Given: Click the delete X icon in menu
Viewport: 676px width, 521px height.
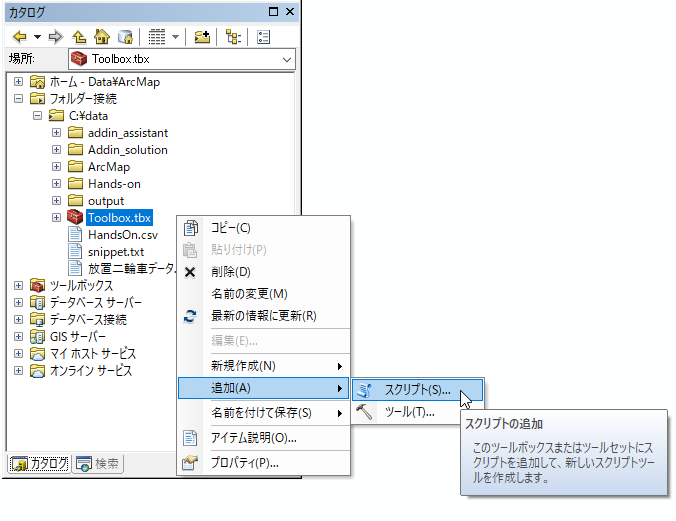Looking at the screenshot, I should click(x=190, y=272).
